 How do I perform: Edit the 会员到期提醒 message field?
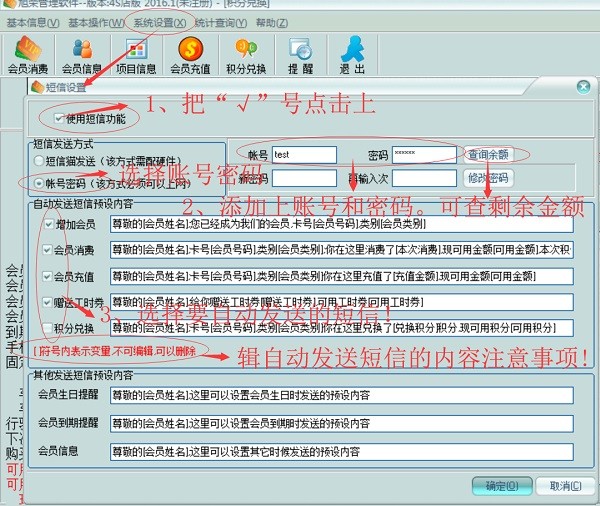coord(342,423)
